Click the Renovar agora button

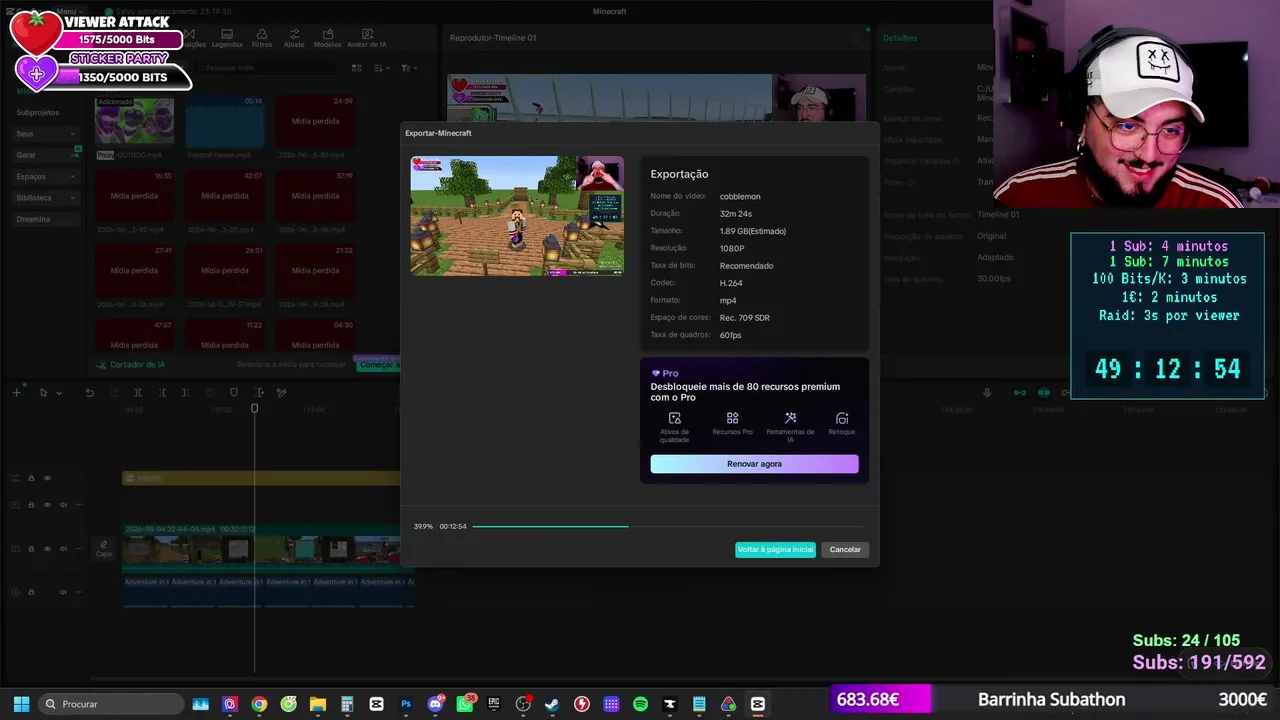[x=754, y=464]
